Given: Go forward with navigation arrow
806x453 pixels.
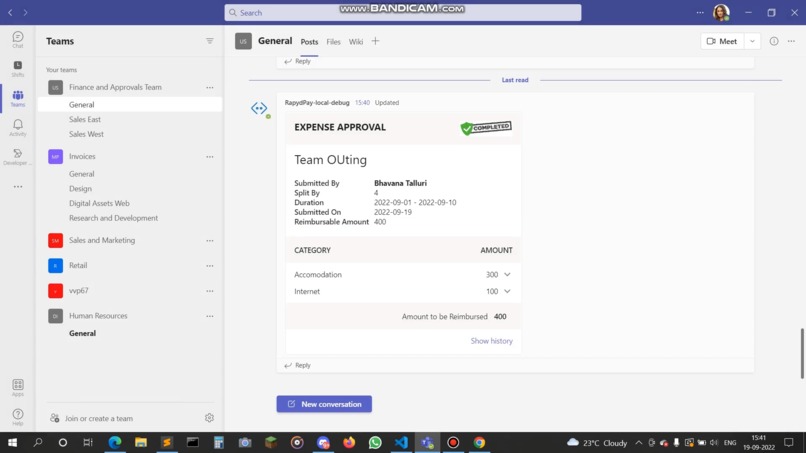Looking at the screenshot, I should (x=25, y=12).
